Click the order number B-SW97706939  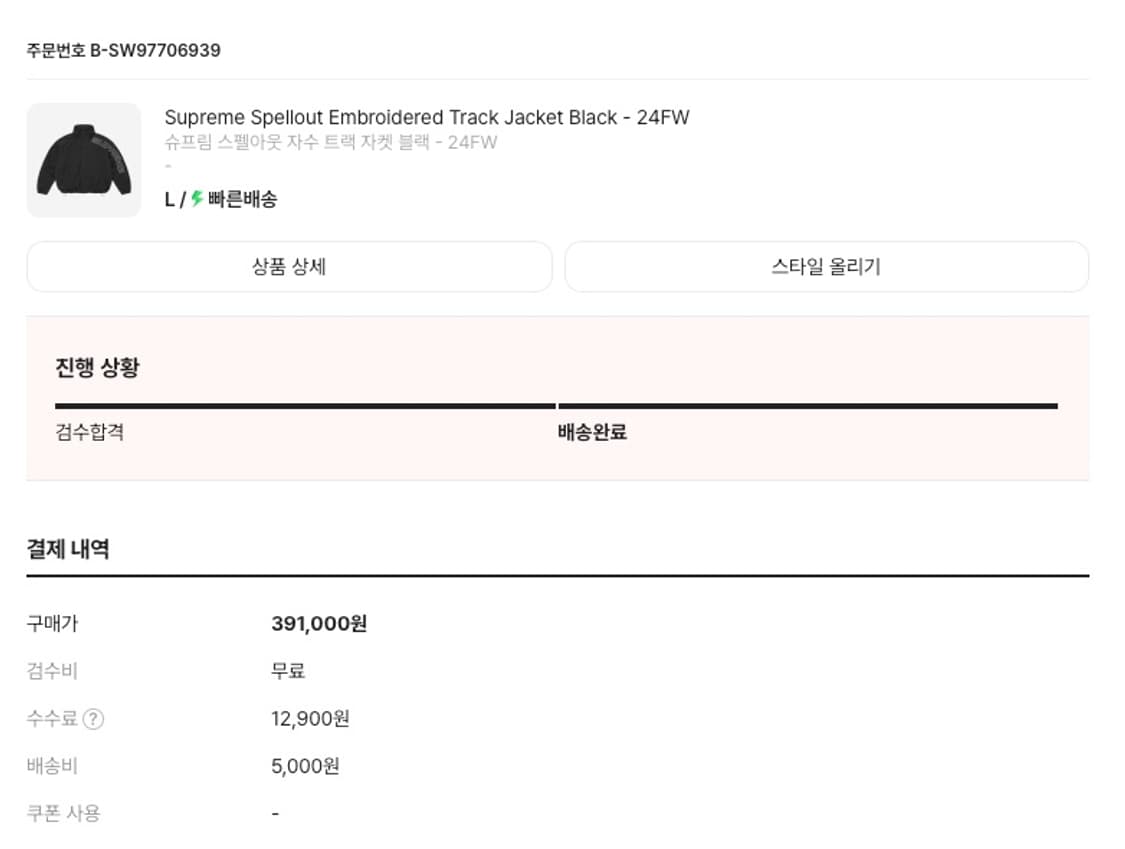tap(125, 47)
